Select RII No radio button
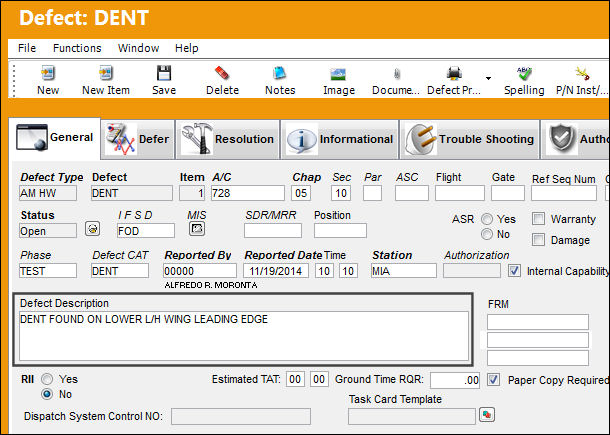The width and height of the screenshot is (610, 435). [47, 394]
